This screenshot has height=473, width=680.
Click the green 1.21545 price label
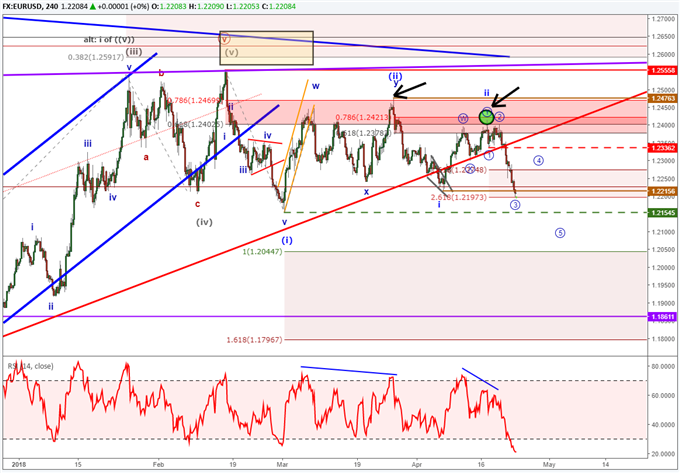(x=662, y=212)
